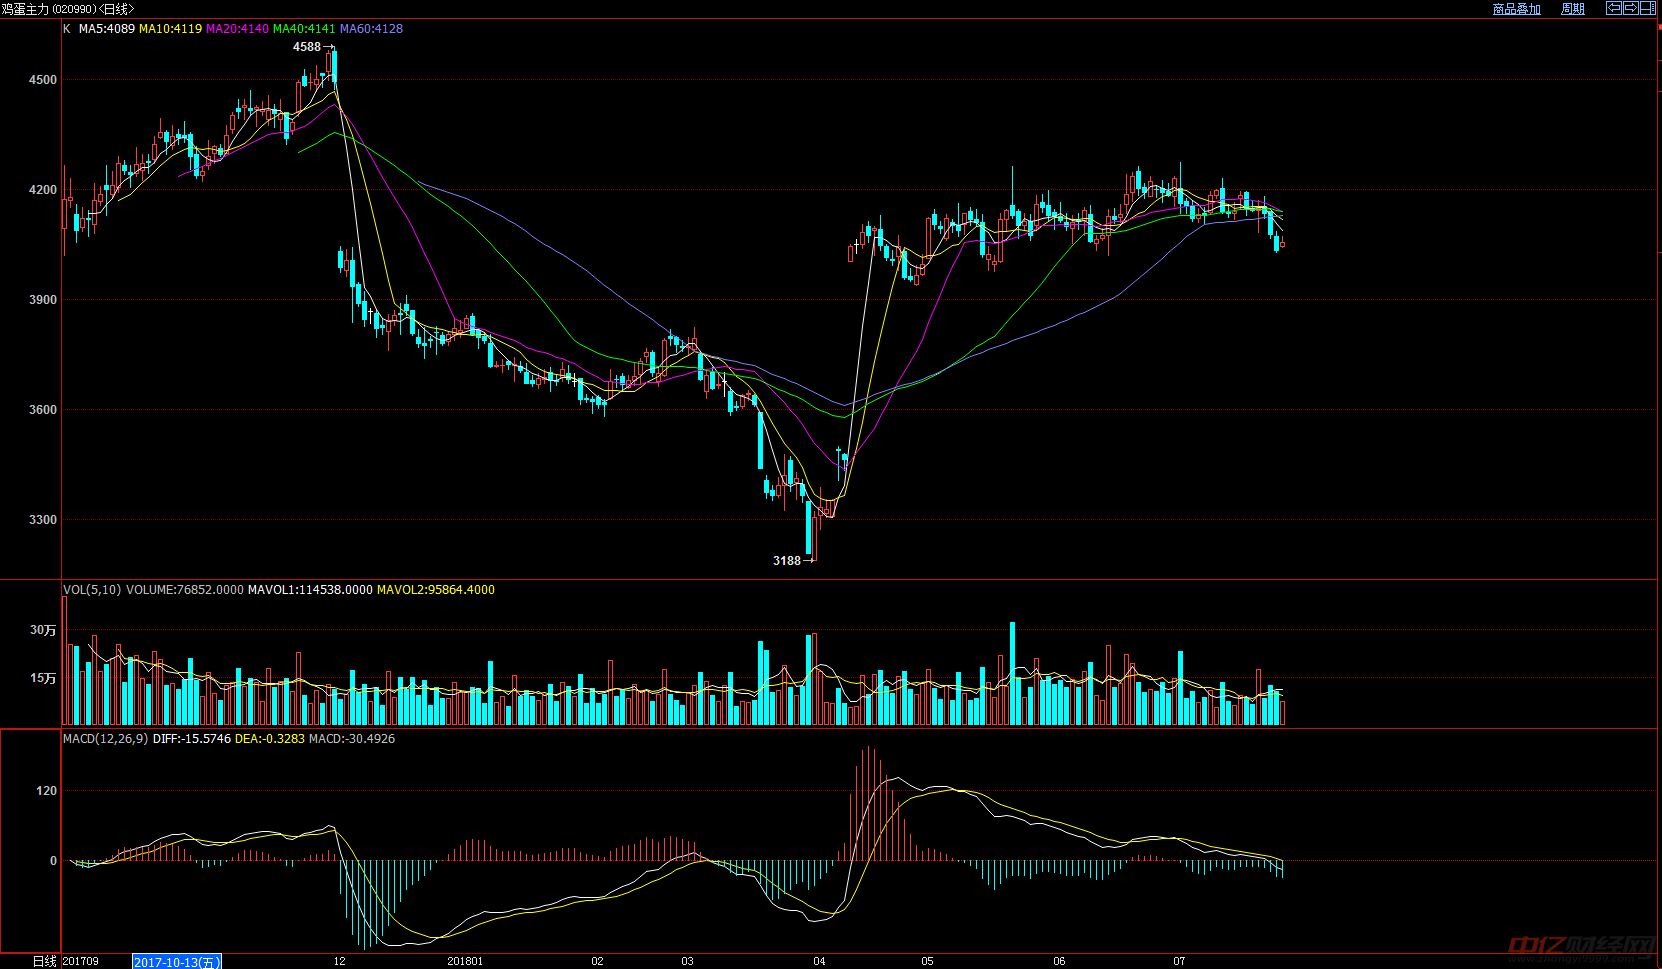
Task: Open the 商品叠加 overlay link
Action: pyautogui.click(x=1516, y=9)
